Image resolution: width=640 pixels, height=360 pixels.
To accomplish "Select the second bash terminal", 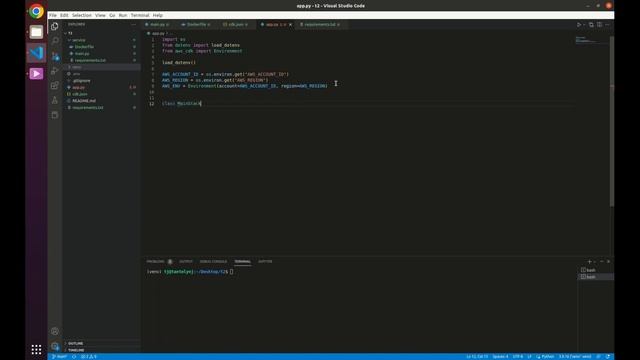I will pos(596,277).
